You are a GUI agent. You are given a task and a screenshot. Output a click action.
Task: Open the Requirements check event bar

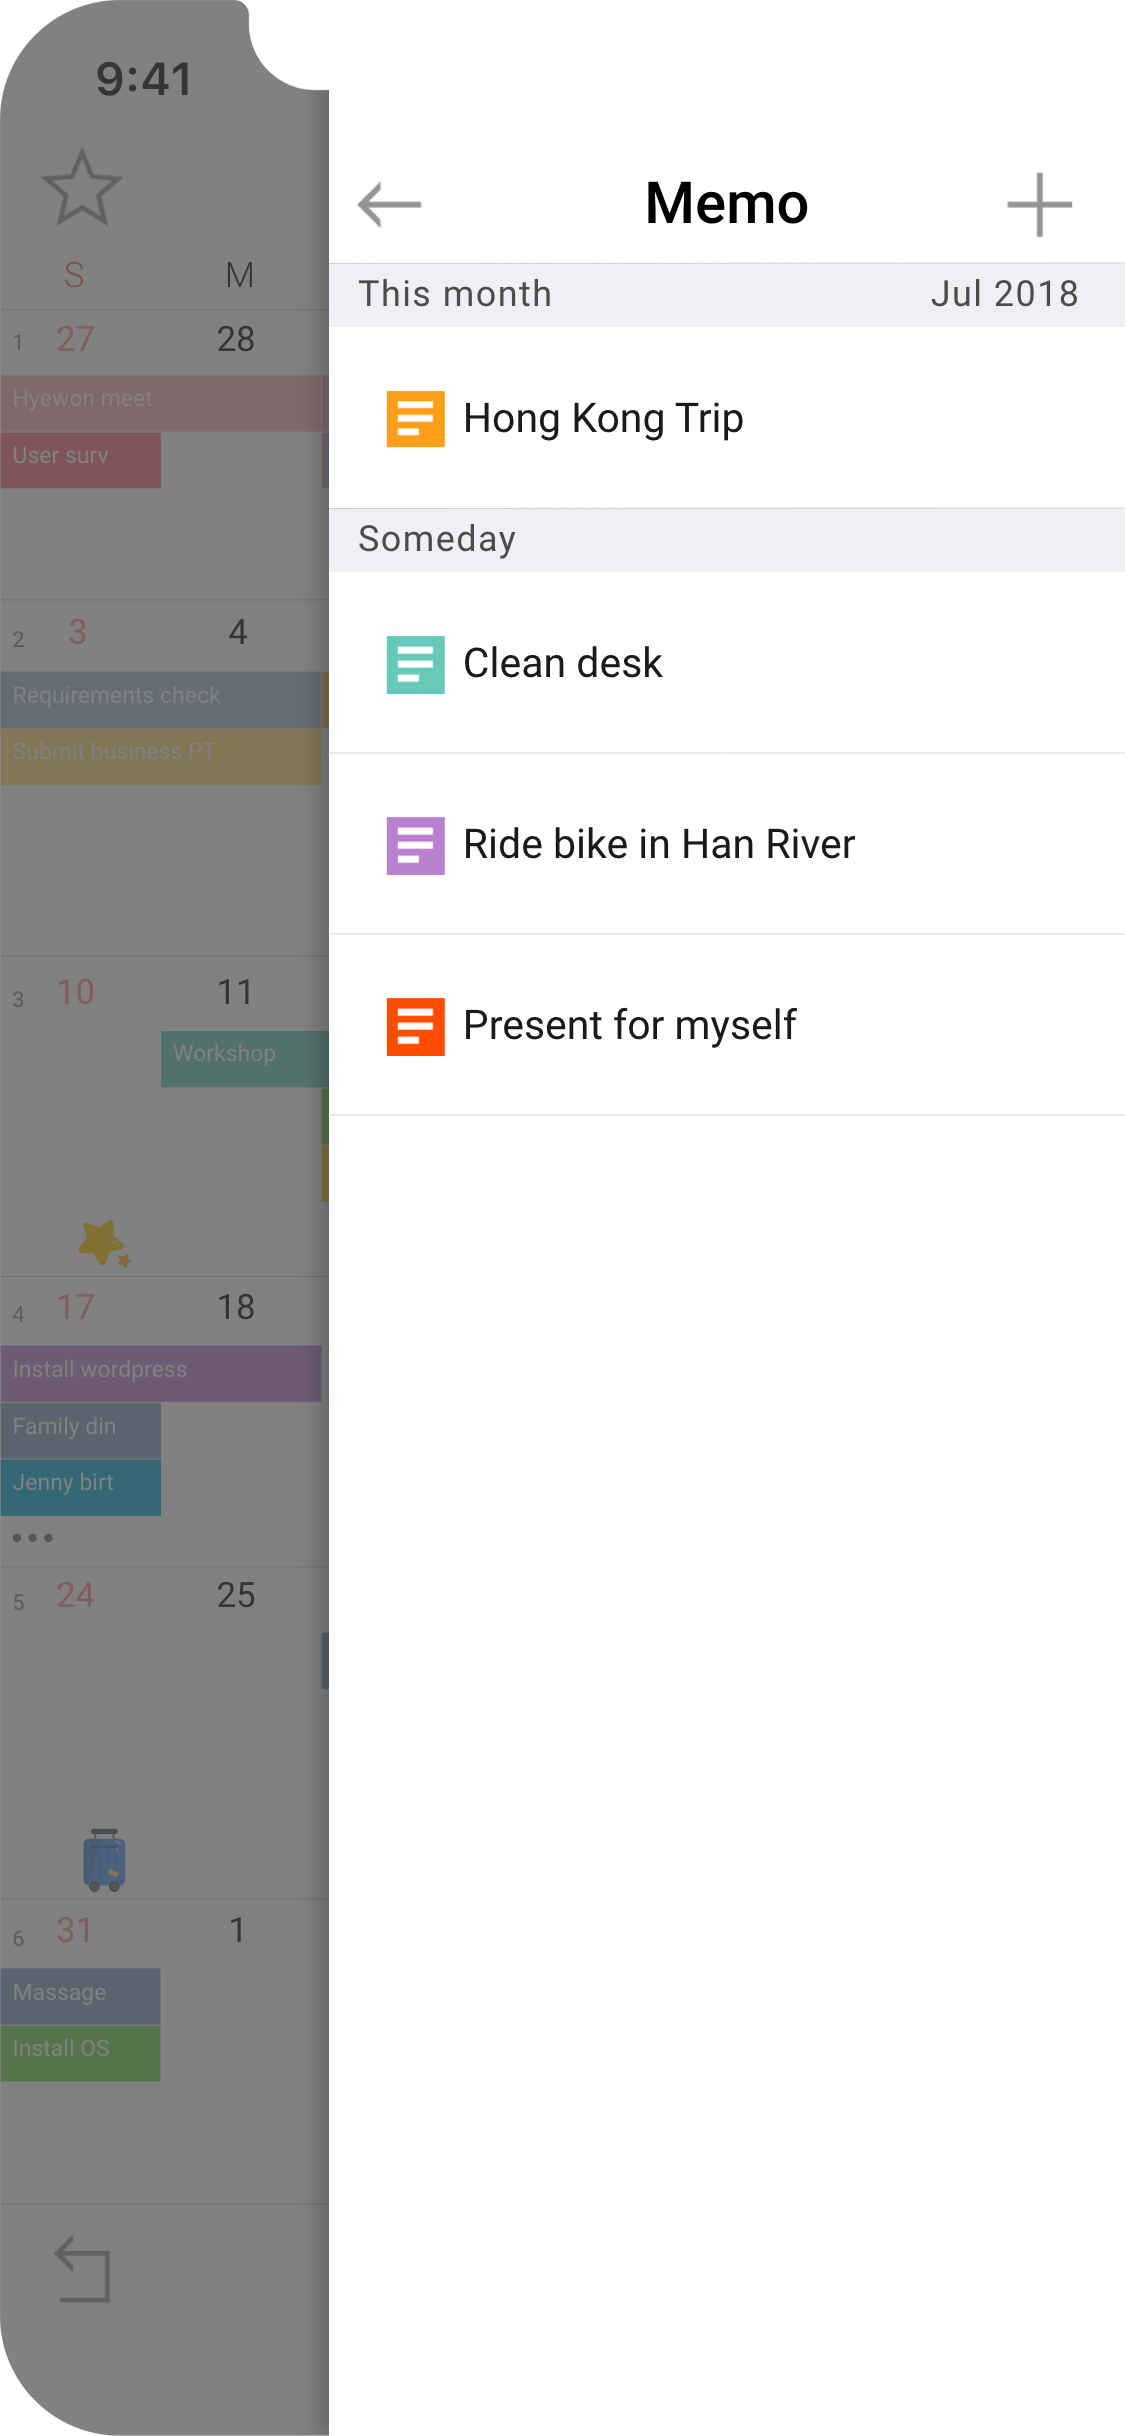pyautogui.click(x=160, y=696)
